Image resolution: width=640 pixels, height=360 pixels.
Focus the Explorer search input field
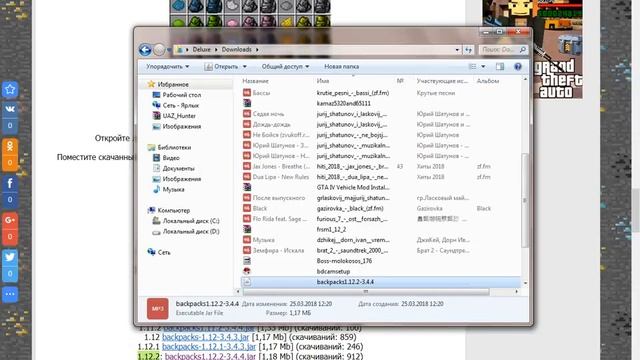pyautogui.click(x=499, y=50)
